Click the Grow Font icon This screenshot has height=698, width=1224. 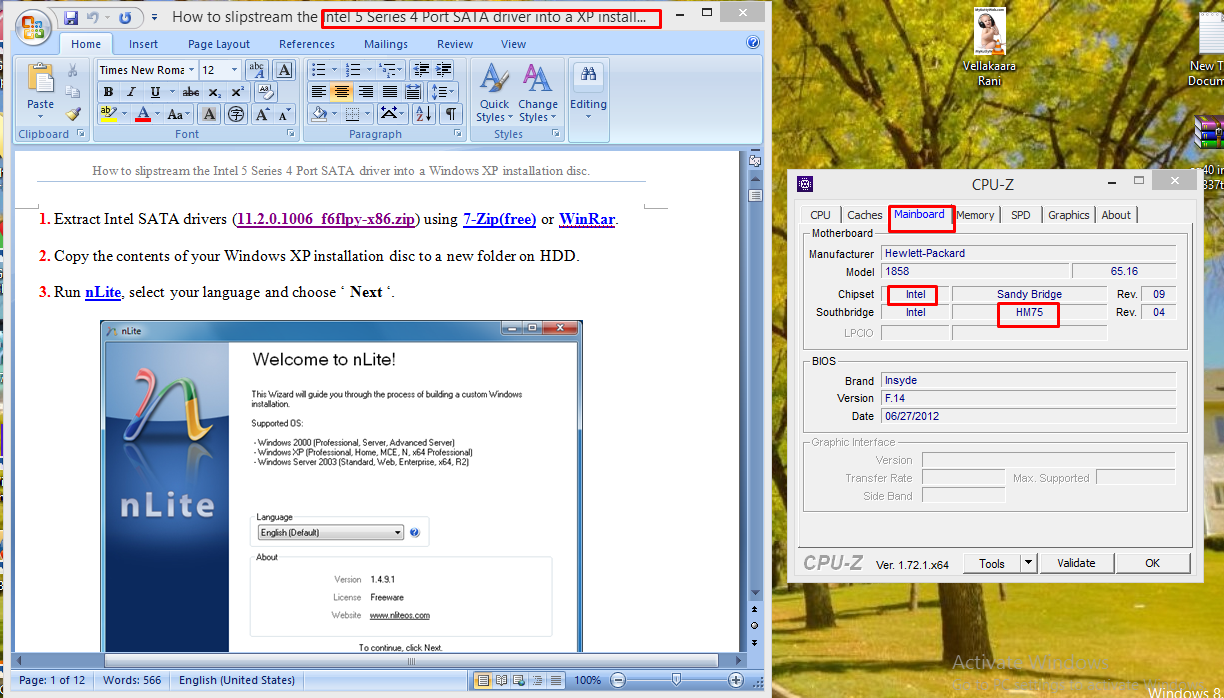tap(262, 113)
